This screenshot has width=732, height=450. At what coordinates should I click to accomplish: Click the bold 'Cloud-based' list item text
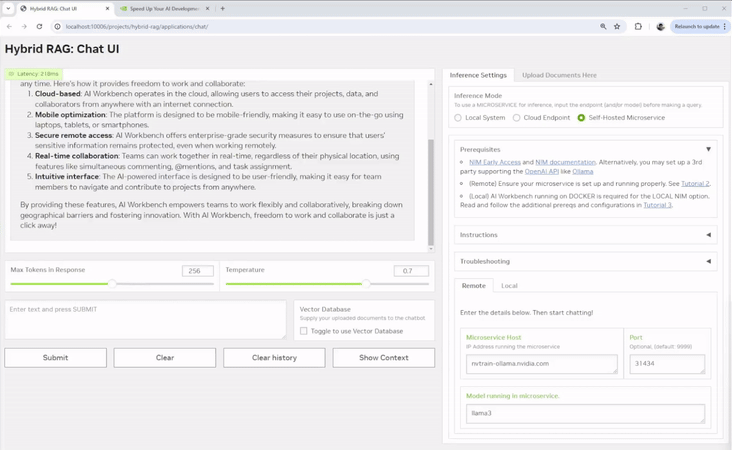coord(58,94)
